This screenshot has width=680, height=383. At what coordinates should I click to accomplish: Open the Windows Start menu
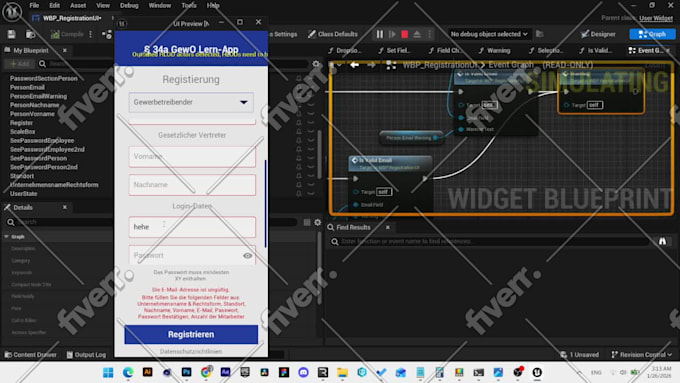tap(108, 372)
